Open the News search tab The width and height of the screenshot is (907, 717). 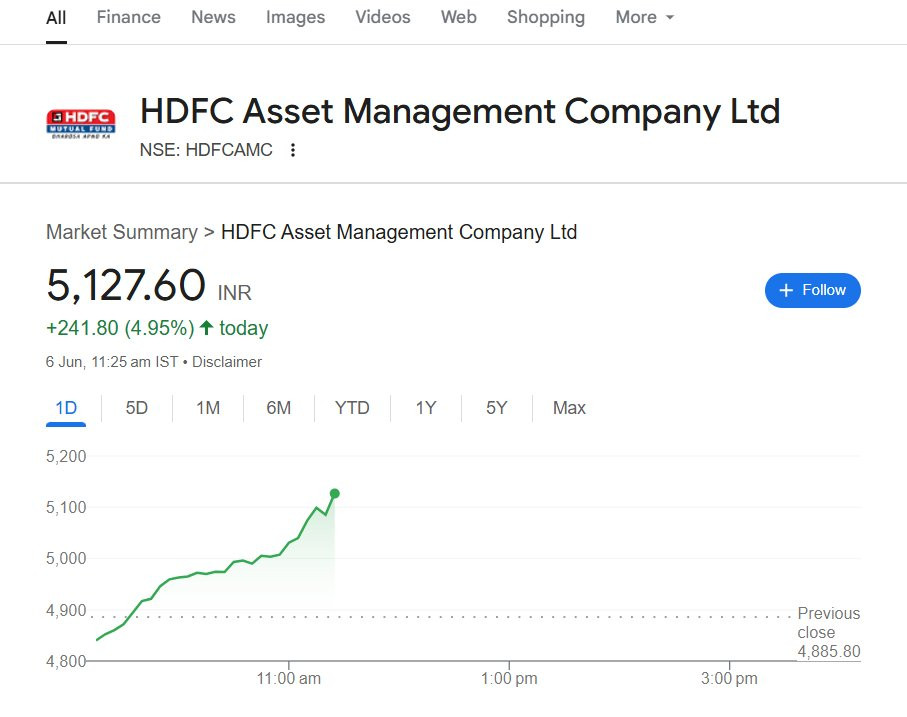pos(213,17)
